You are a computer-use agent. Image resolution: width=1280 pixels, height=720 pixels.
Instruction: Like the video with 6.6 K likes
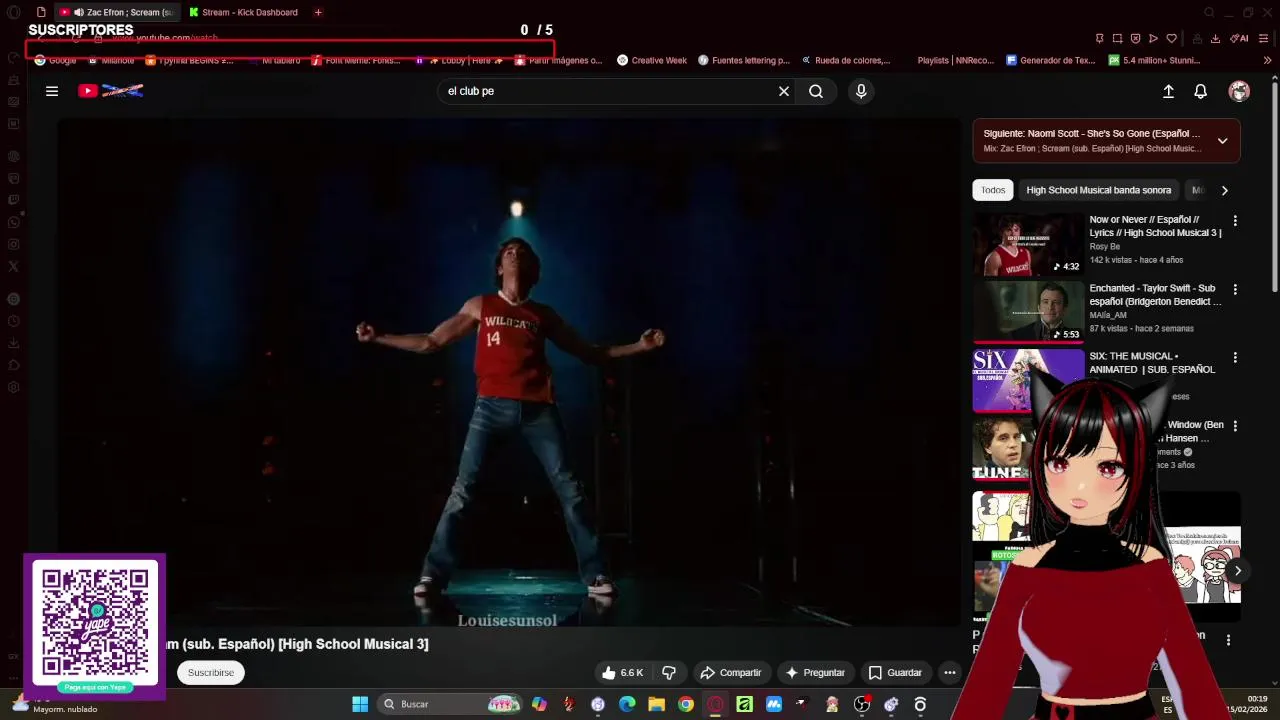pos(623,673)
